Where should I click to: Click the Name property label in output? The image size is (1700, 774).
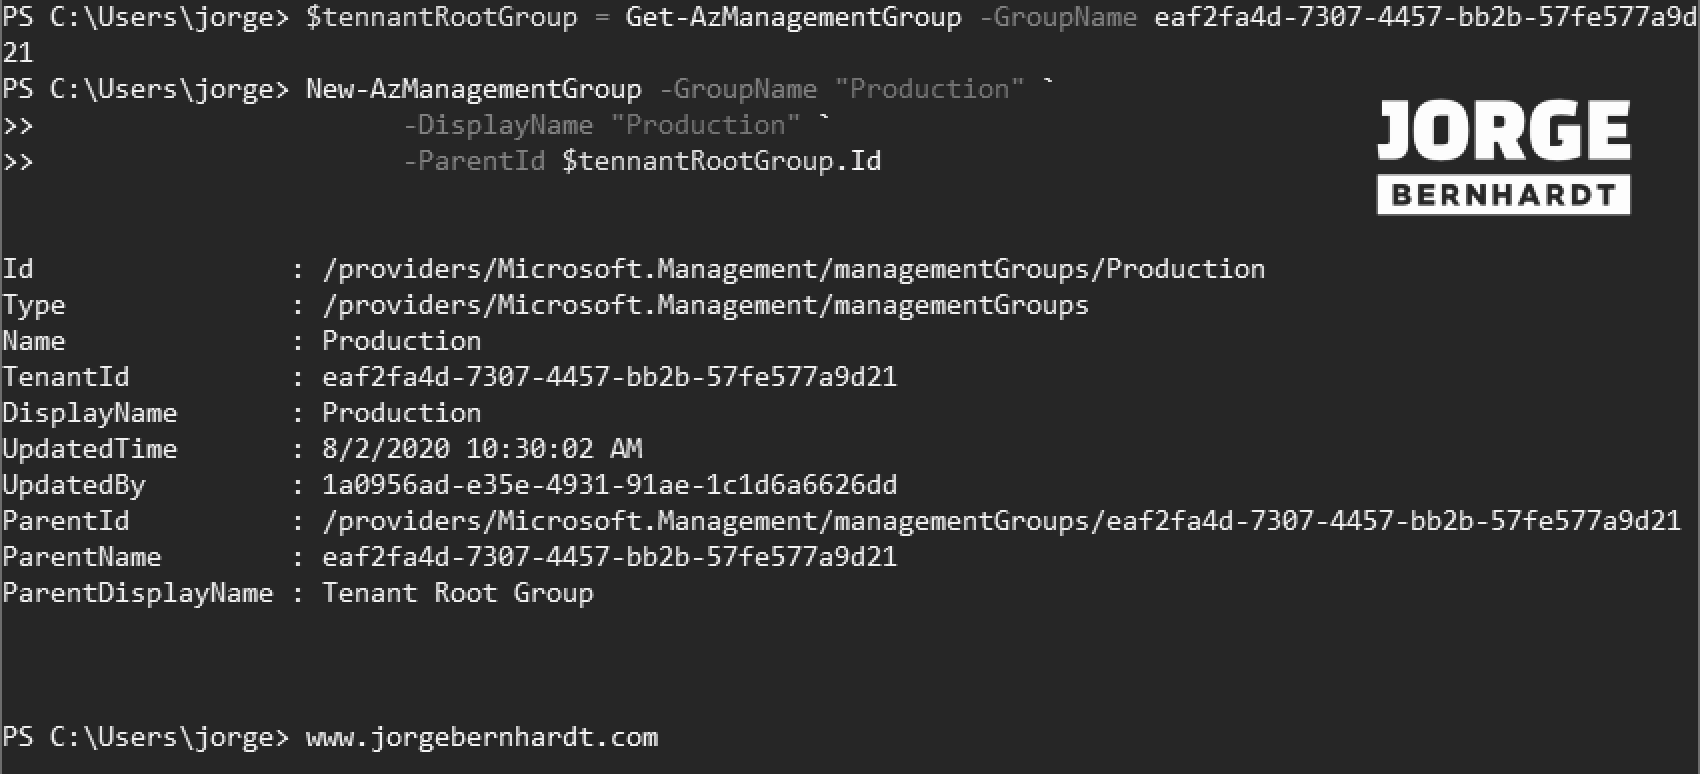(x=34, y=341)
